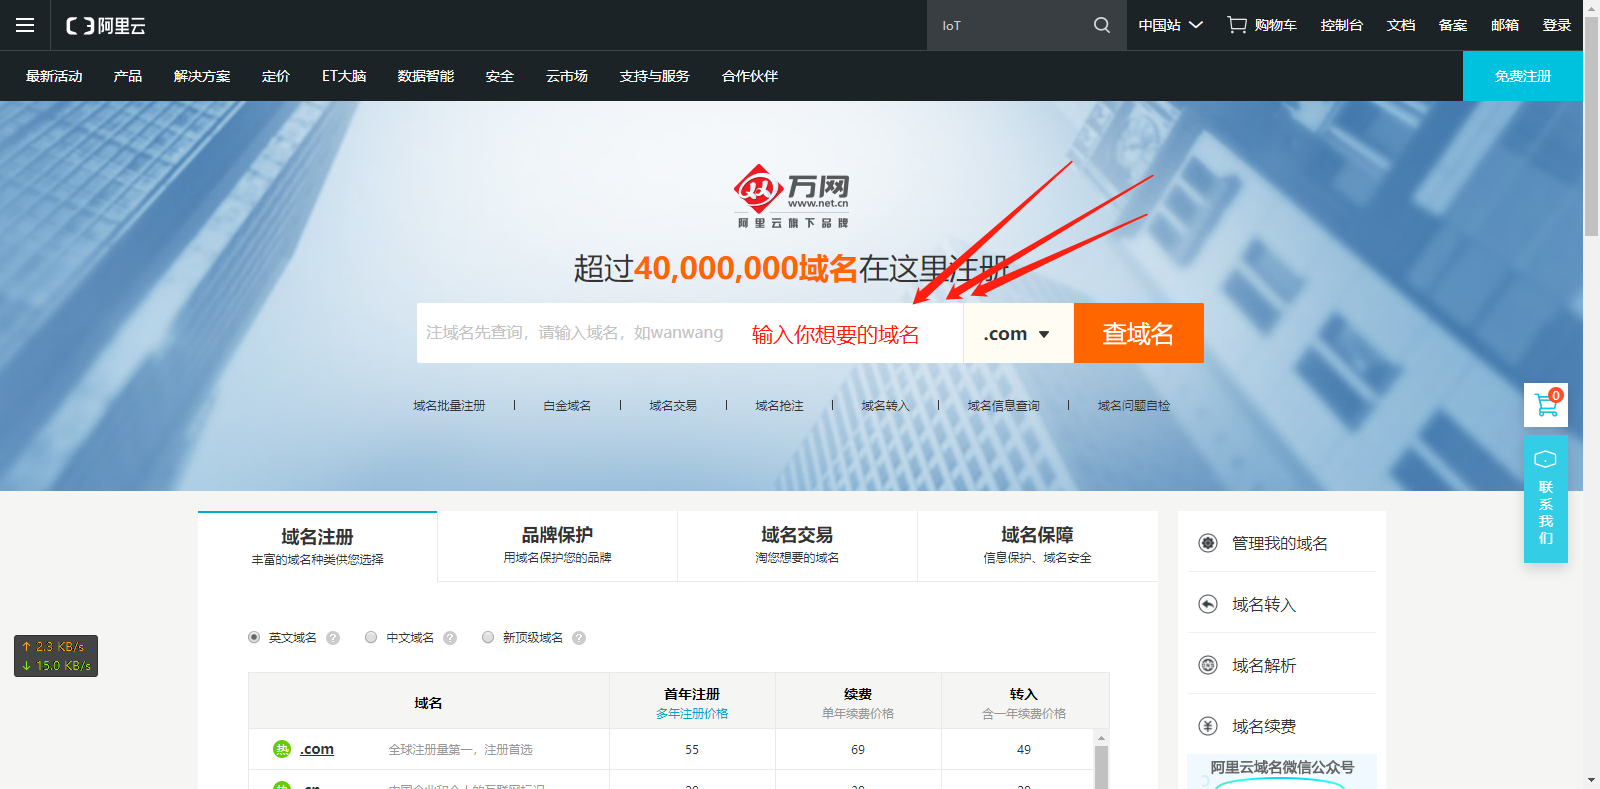The image size is (1600, 789).
Task: Open the shopping cart in header
Action: pyautogui.click(x=1262, y=25)
